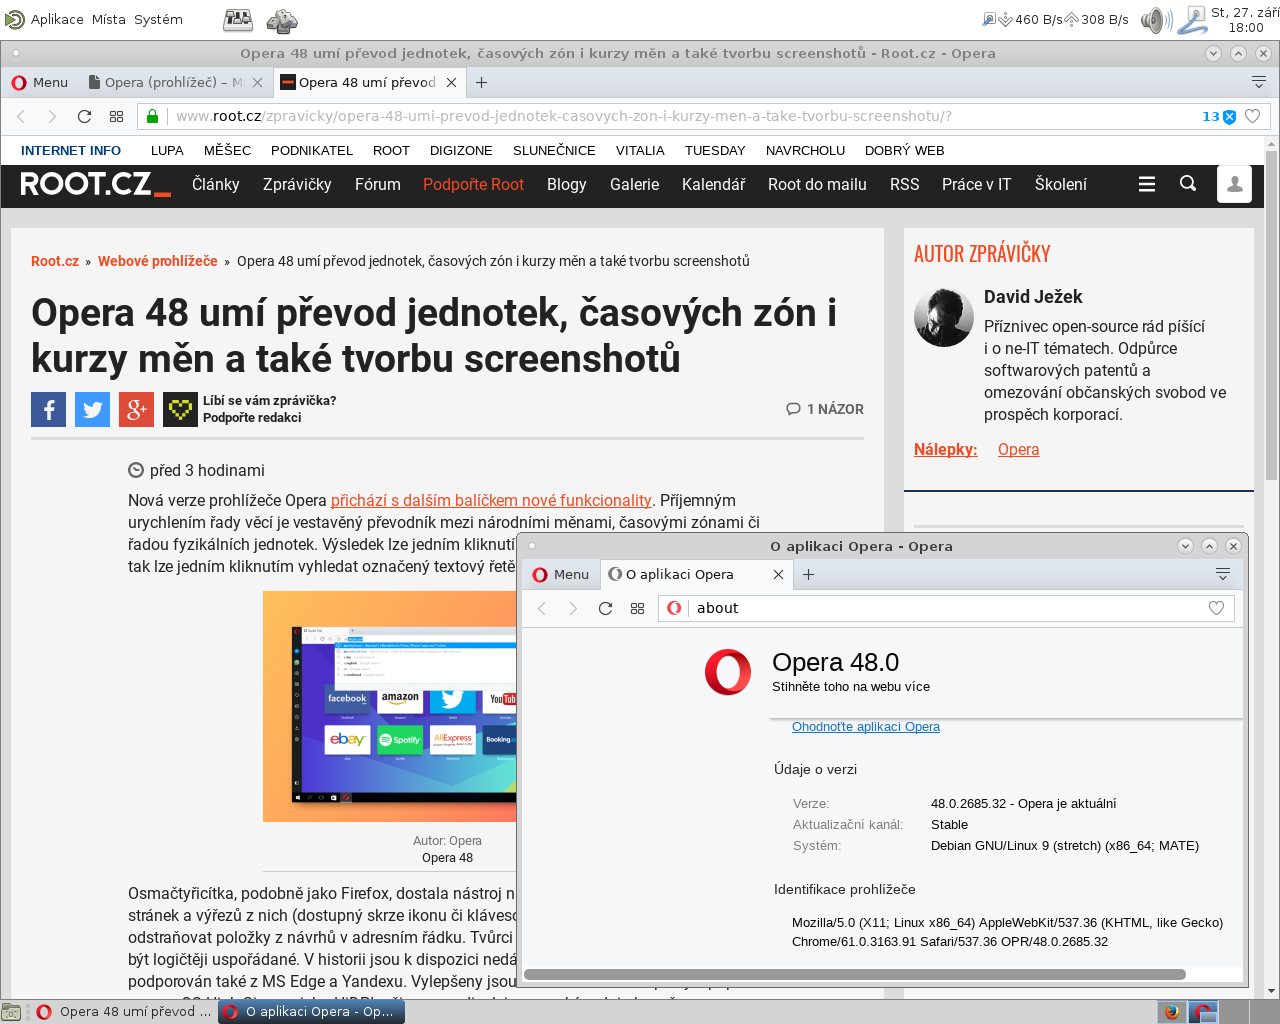Click the user profile icon on Root.cz
1280x1024 pixels.
tap(1234, 184)
